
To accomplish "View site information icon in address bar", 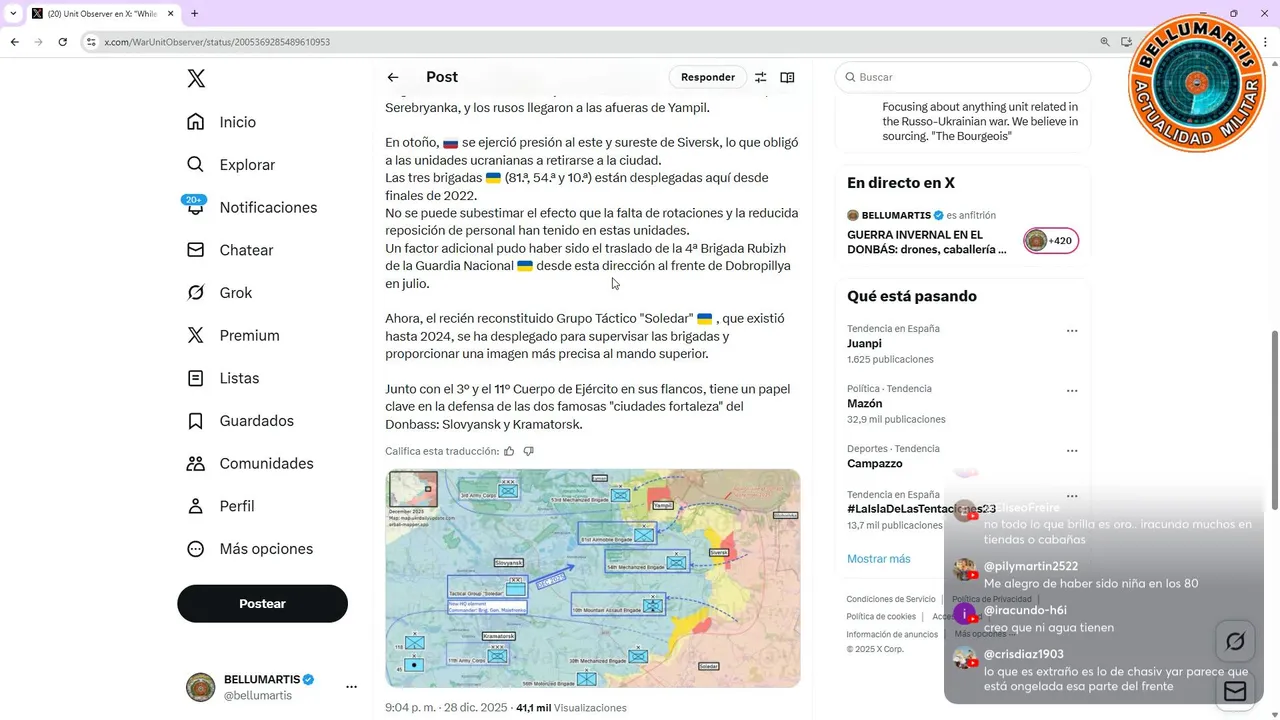I will tap(90, 42).
